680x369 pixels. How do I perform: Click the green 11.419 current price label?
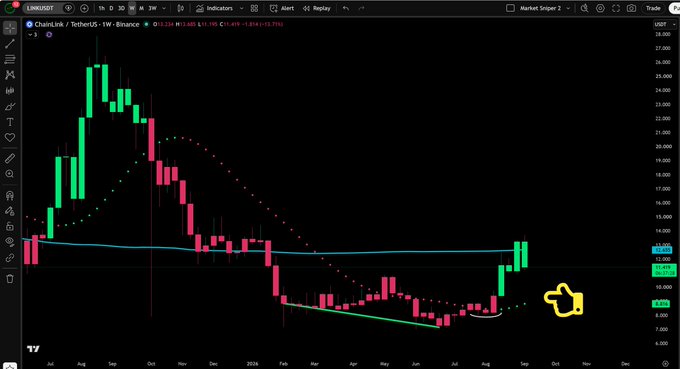[664, 270]
